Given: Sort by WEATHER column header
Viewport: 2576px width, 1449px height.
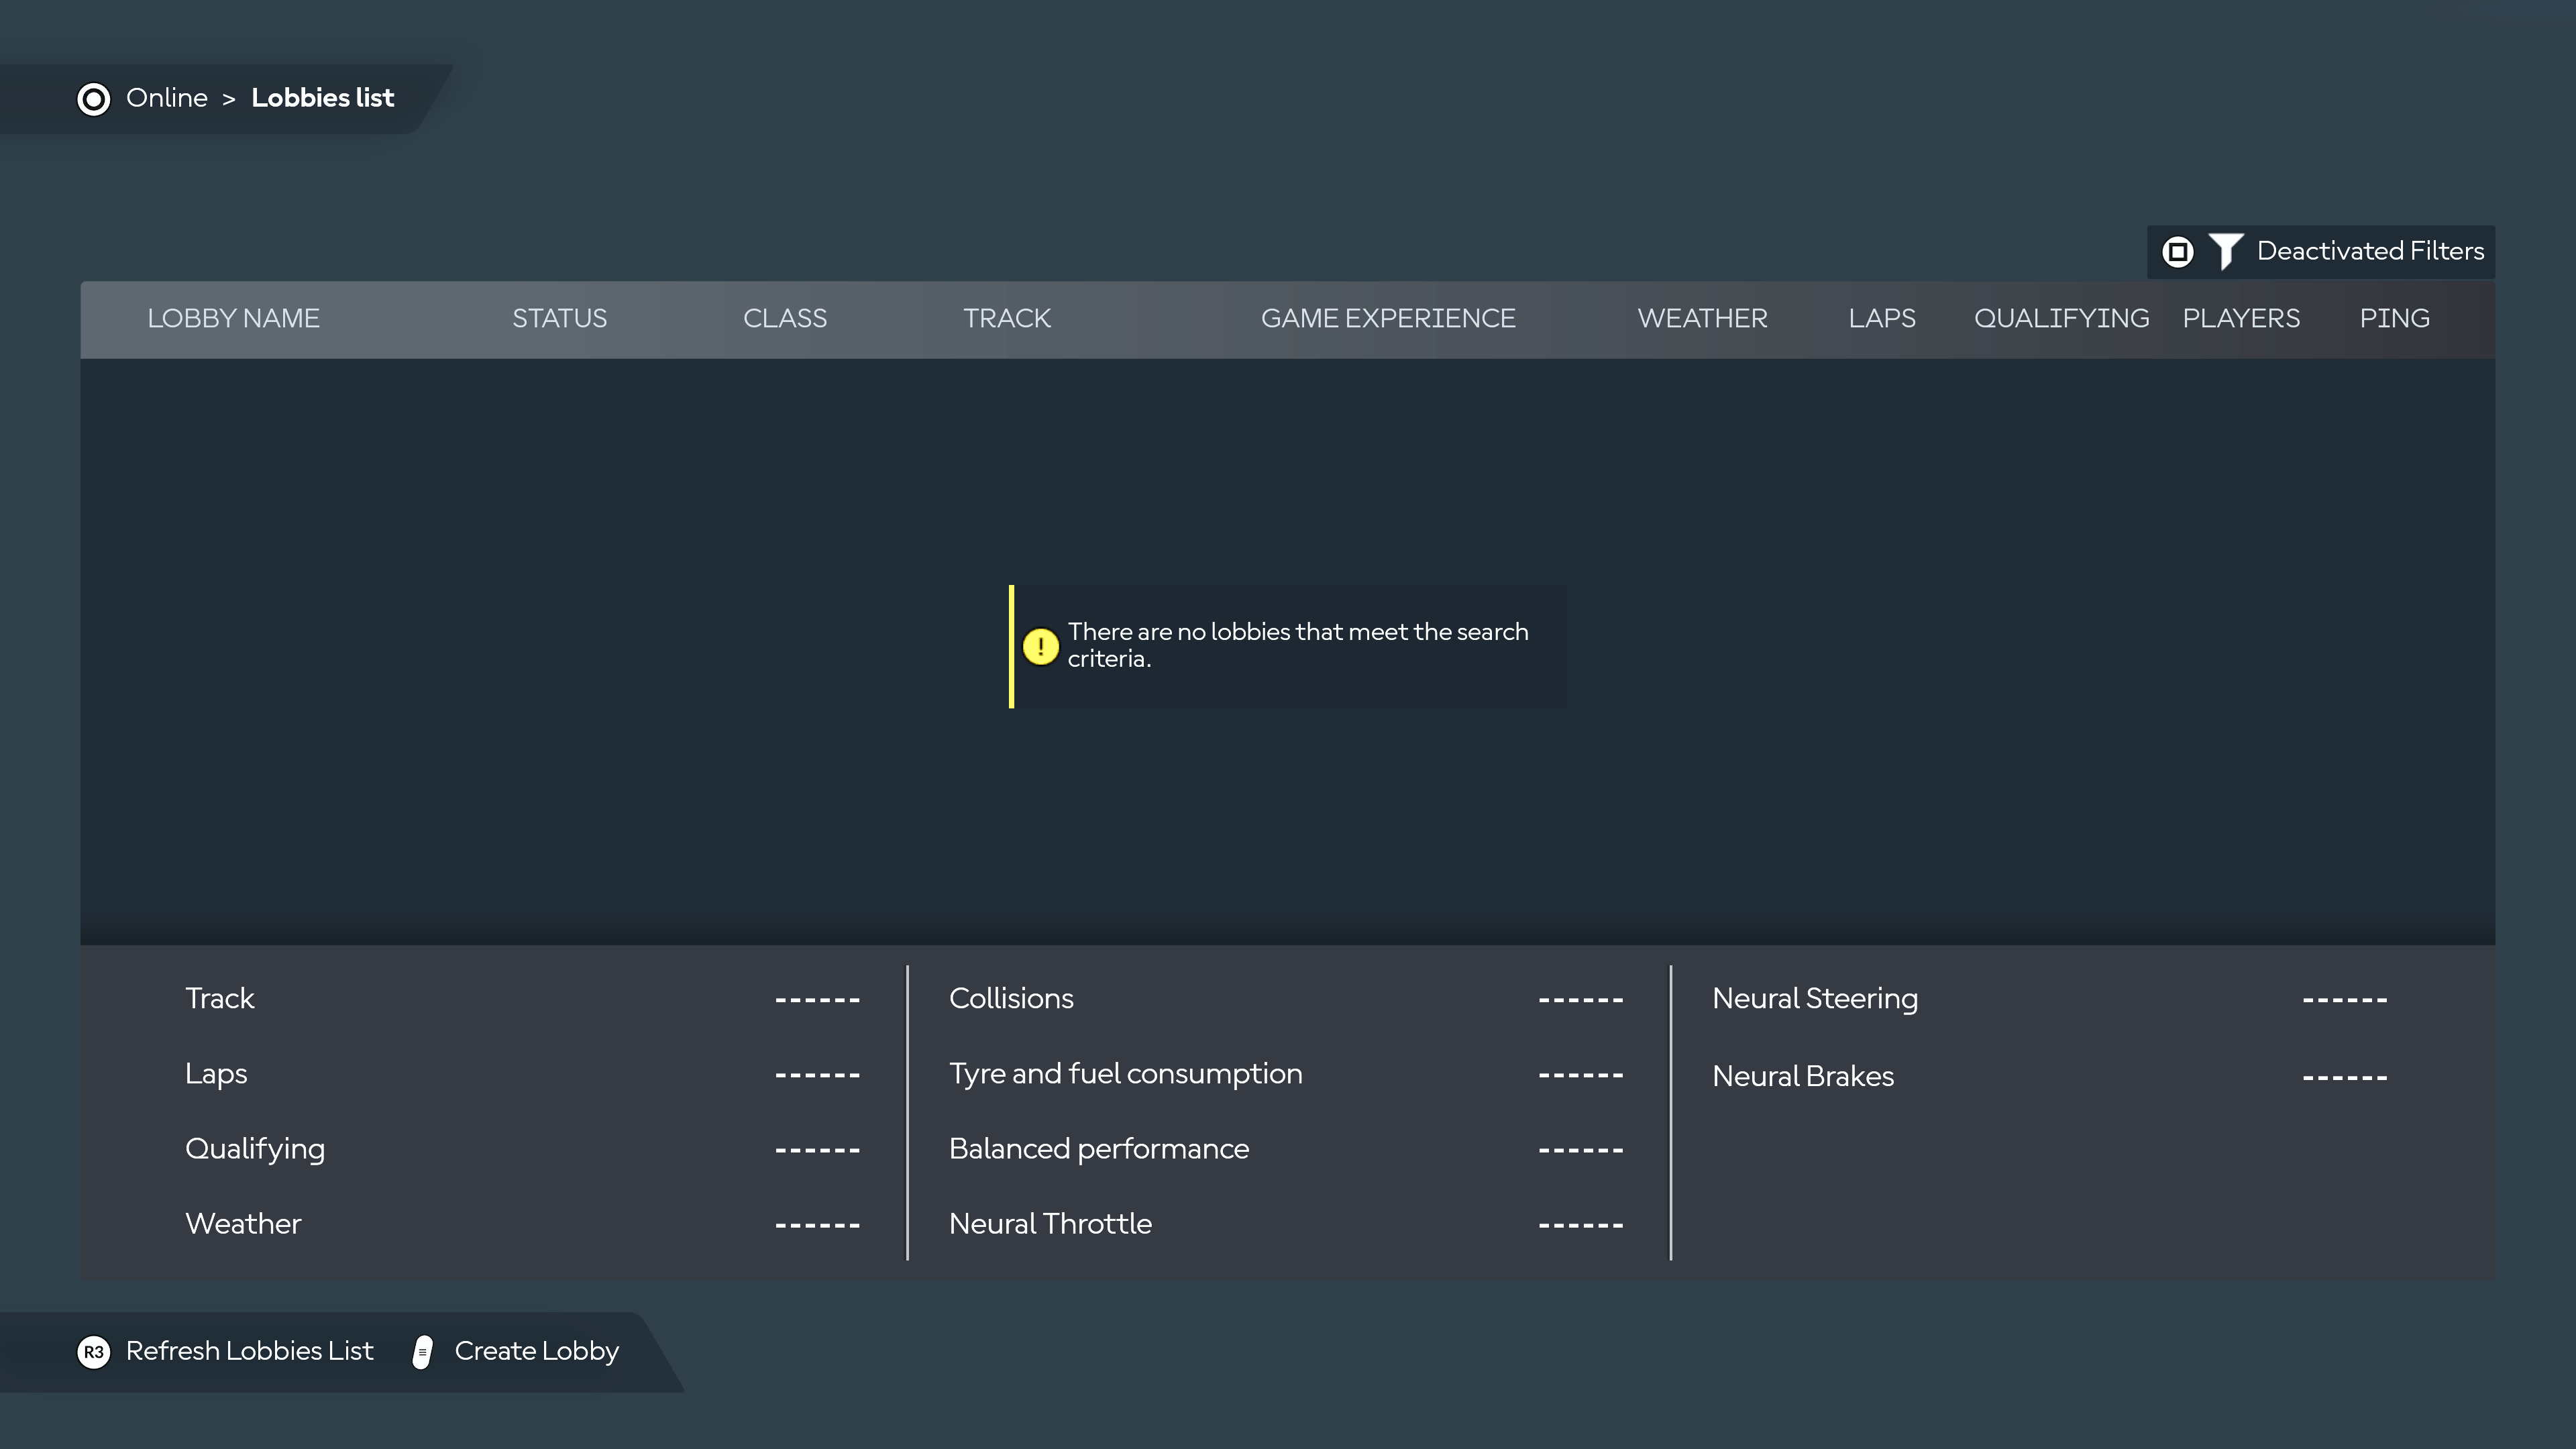Looking at the screenshot, I should (x=1701, y=318).
